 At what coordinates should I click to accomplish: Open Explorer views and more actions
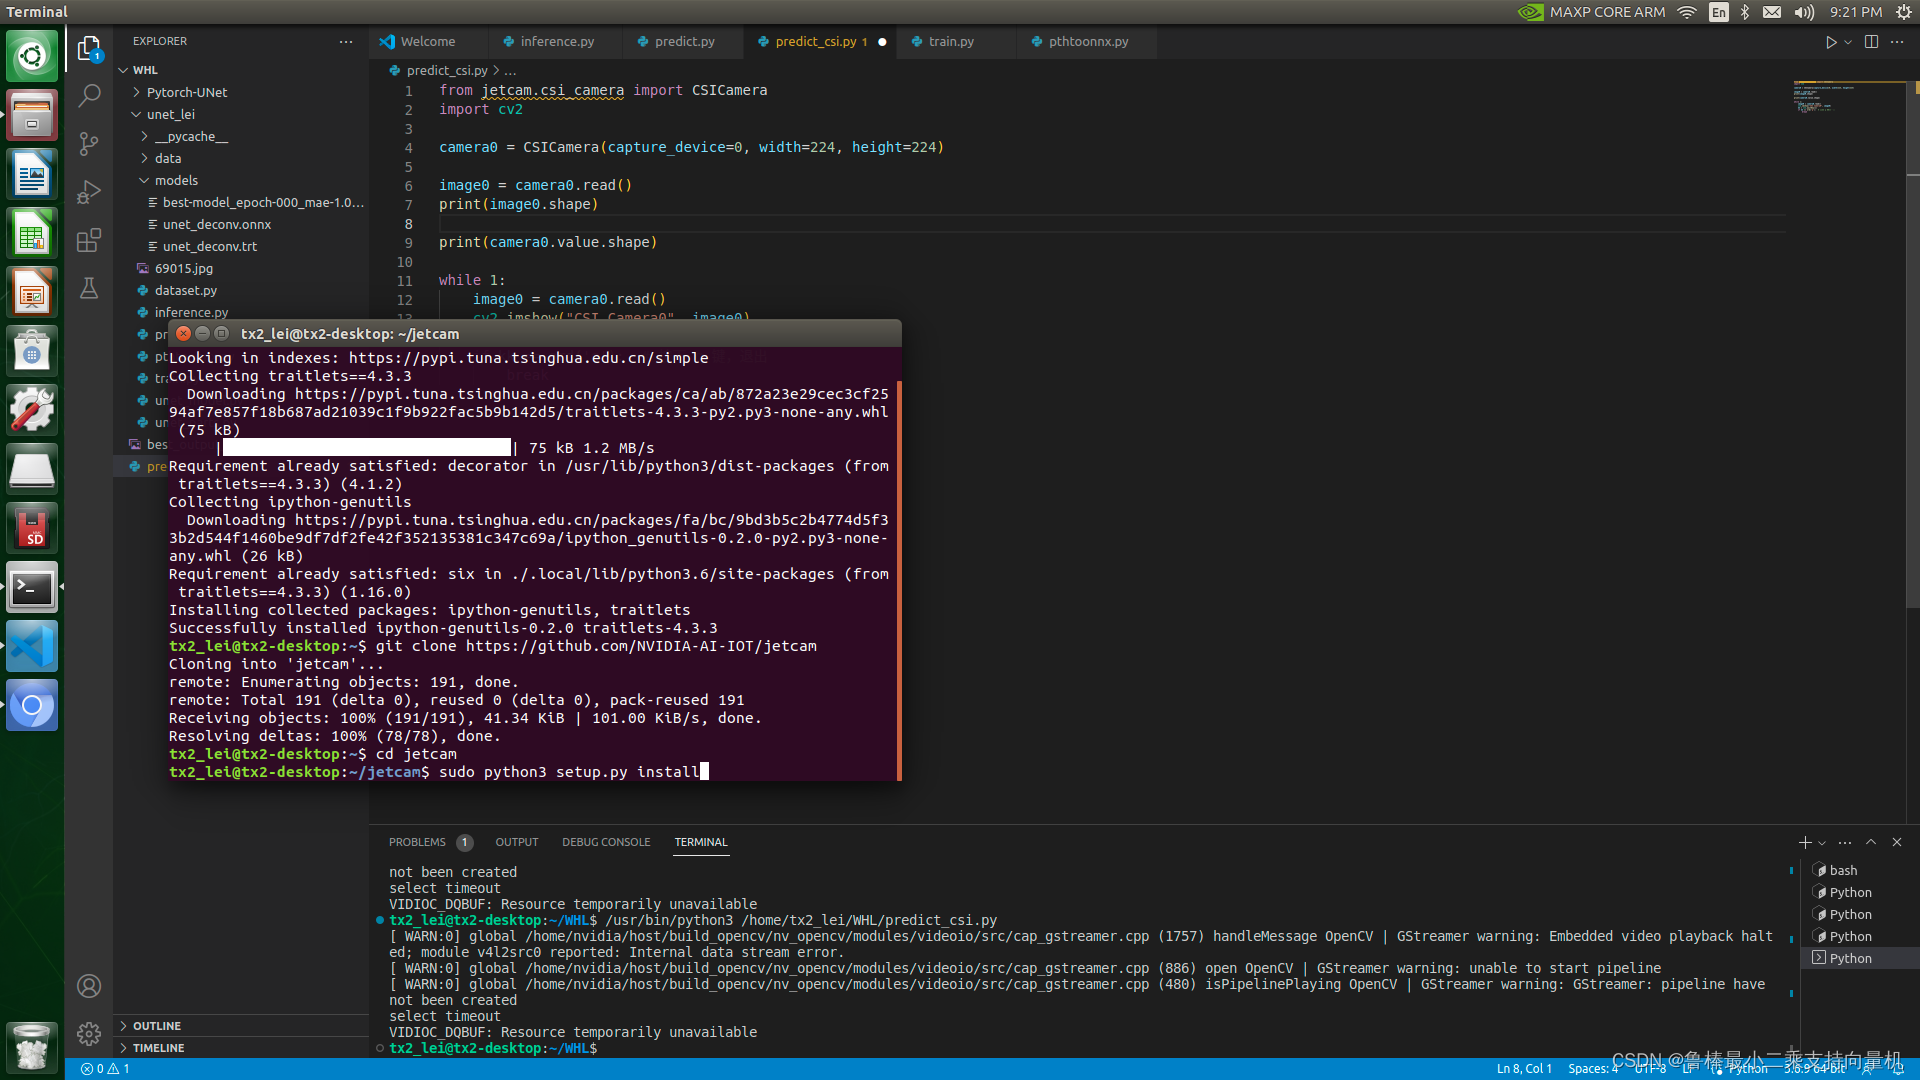click(x=346, y=42)
